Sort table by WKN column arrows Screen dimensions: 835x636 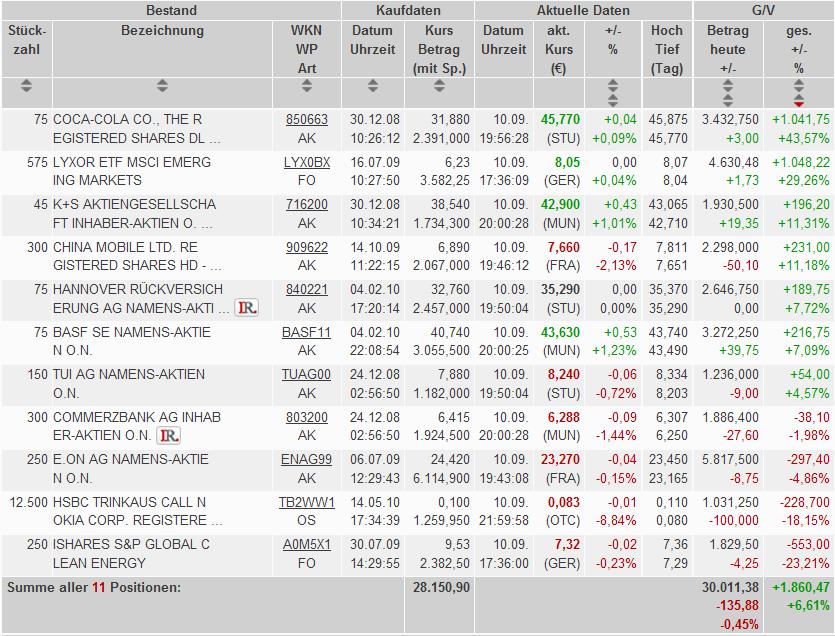tap(307, 86)
